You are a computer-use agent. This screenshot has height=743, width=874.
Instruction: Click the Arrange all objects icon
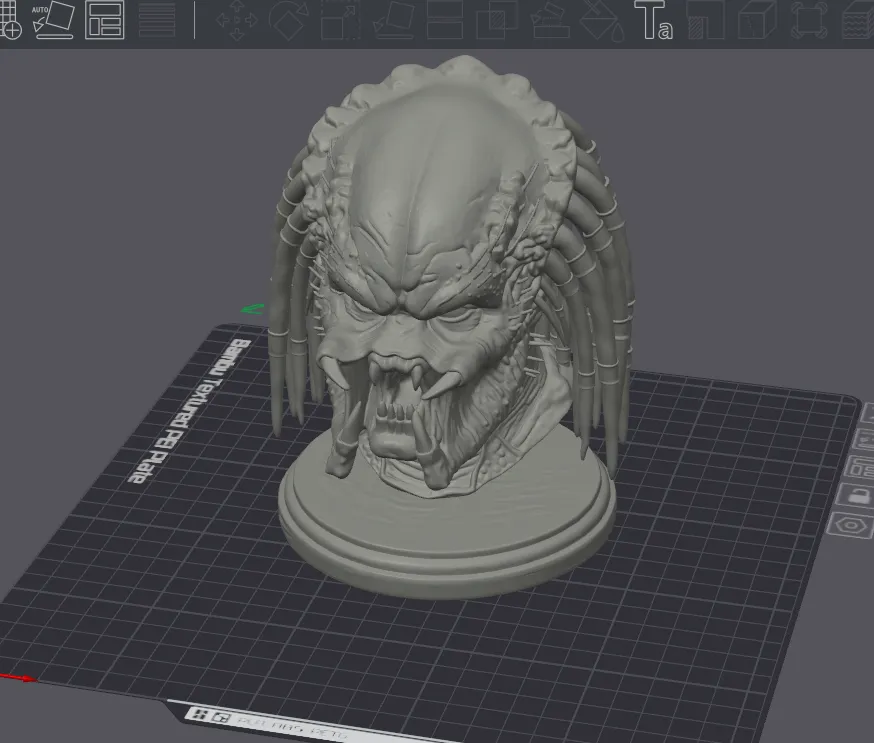pyautogui.click(x=104, y=20)
